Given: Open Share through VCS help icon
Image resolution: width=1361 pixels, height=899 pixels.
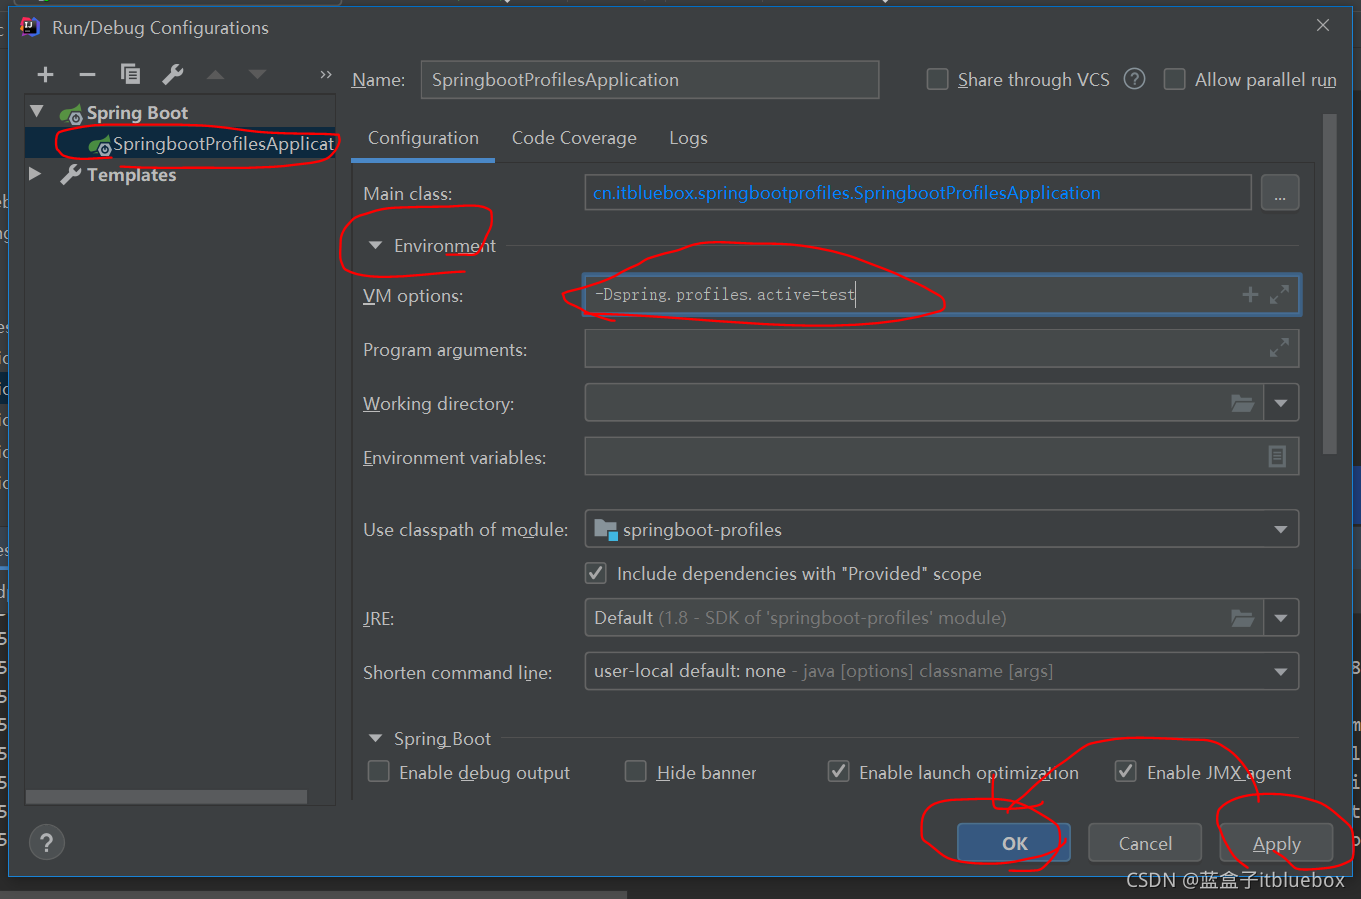Looking at the screenshot, I should 1134,79.
